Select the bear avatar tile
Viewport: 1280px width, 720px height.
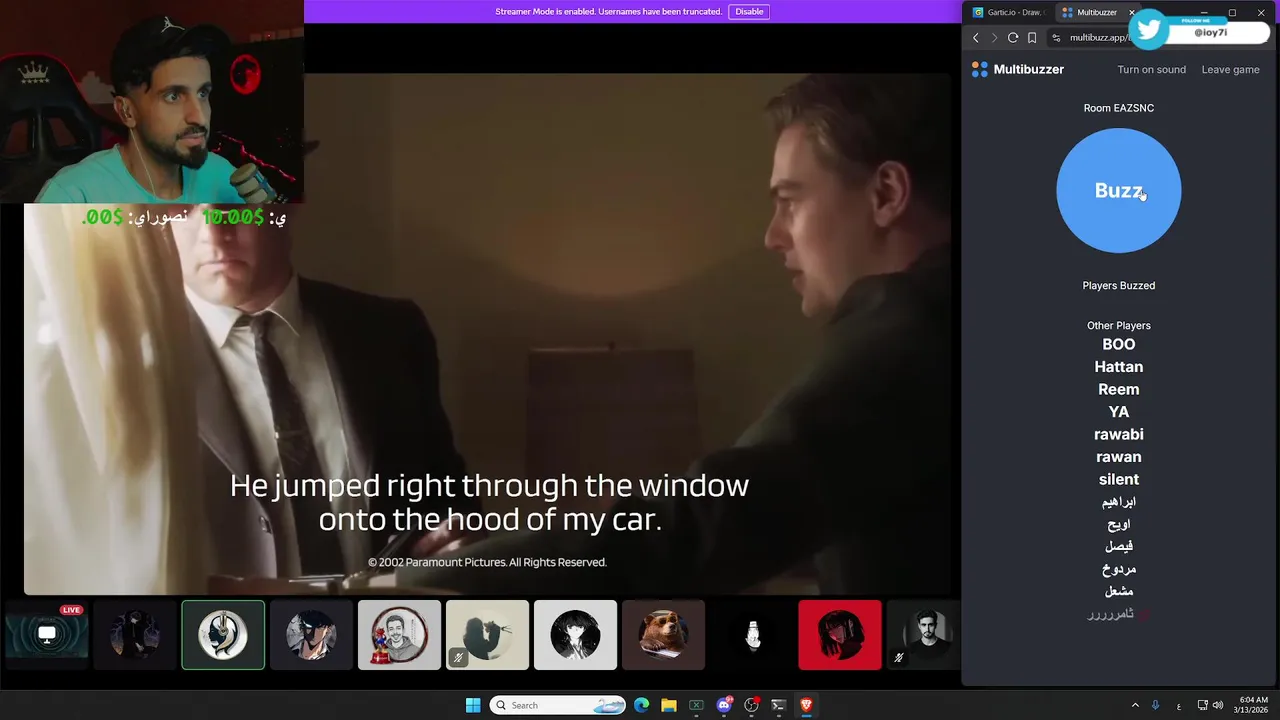(663, 635)
